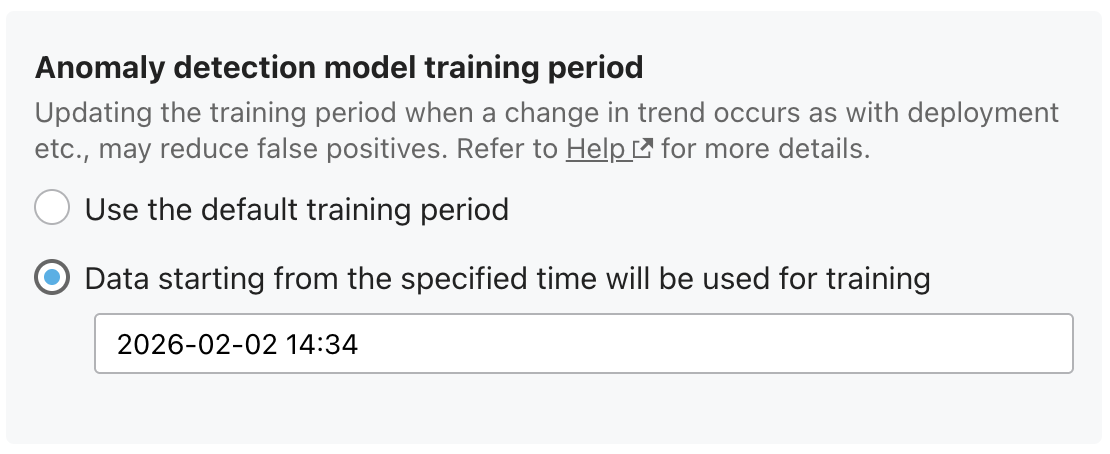
Task: Click the 'Anomaly detection model training period' heading
Action: pyautogui.click(x=339, y=68)
